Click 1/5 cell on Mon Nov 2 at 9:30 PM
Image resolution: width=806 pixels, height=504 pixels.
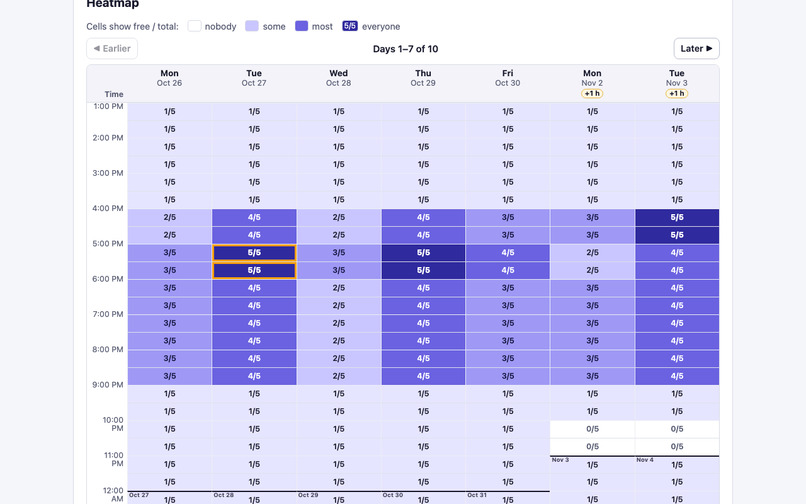592,411
